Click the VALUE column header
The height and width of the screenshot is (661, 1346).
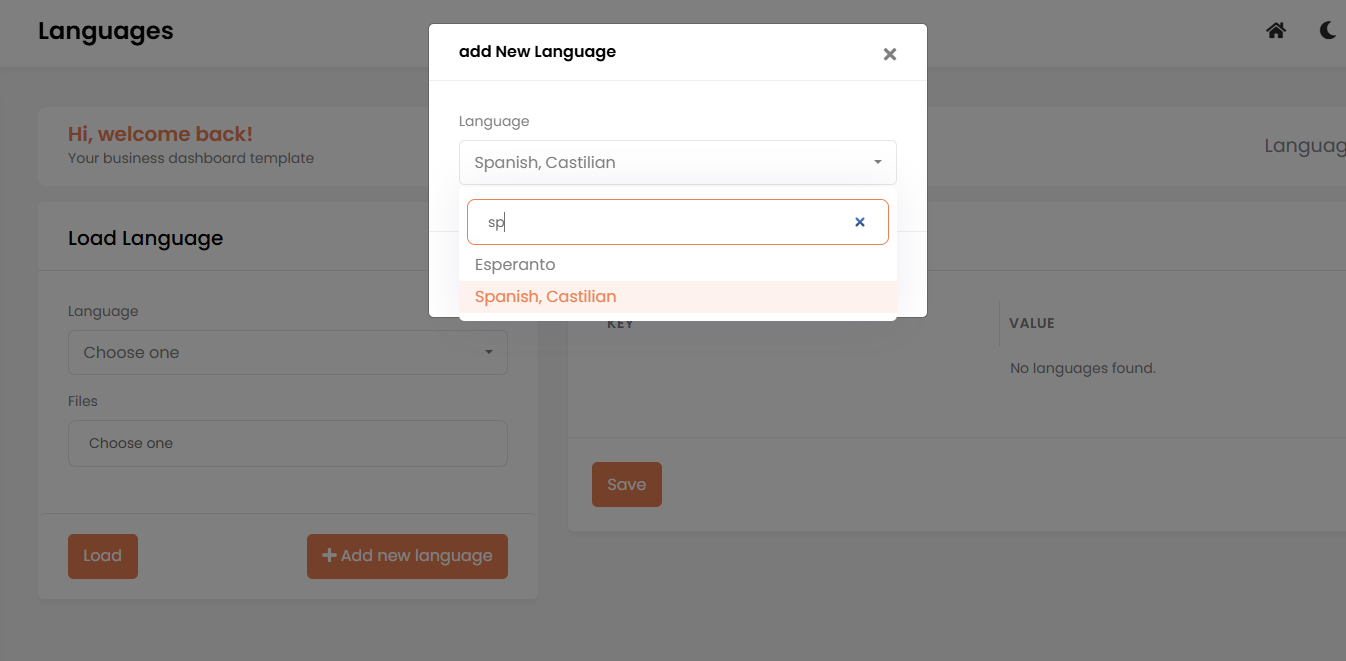[x=1031, y=323]
